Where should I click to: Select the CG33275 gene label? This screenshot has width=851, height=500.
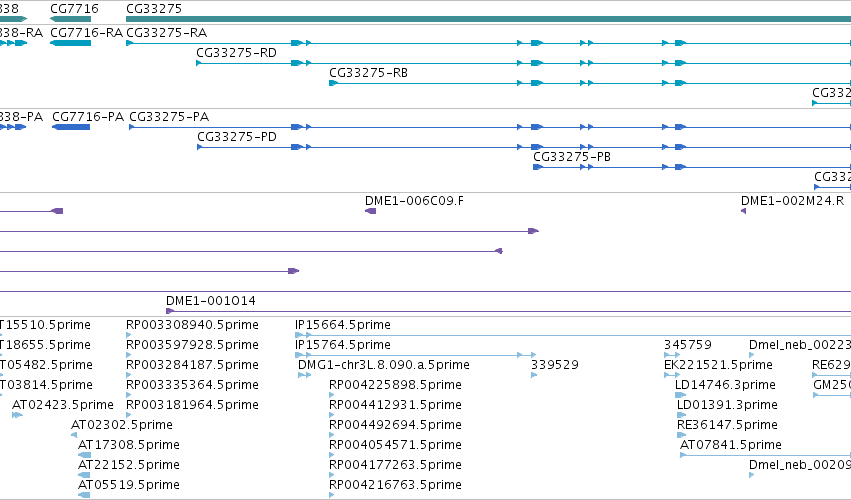click(154, 9)
